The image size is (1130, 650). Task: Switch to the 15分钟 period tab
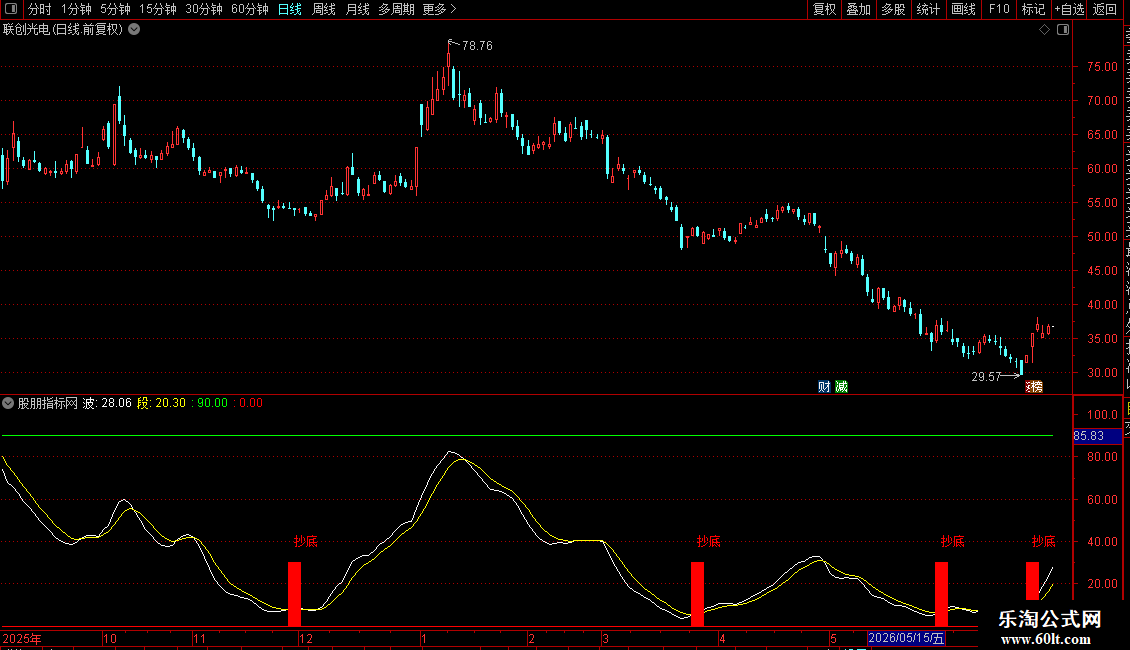(x=158, y=9)
